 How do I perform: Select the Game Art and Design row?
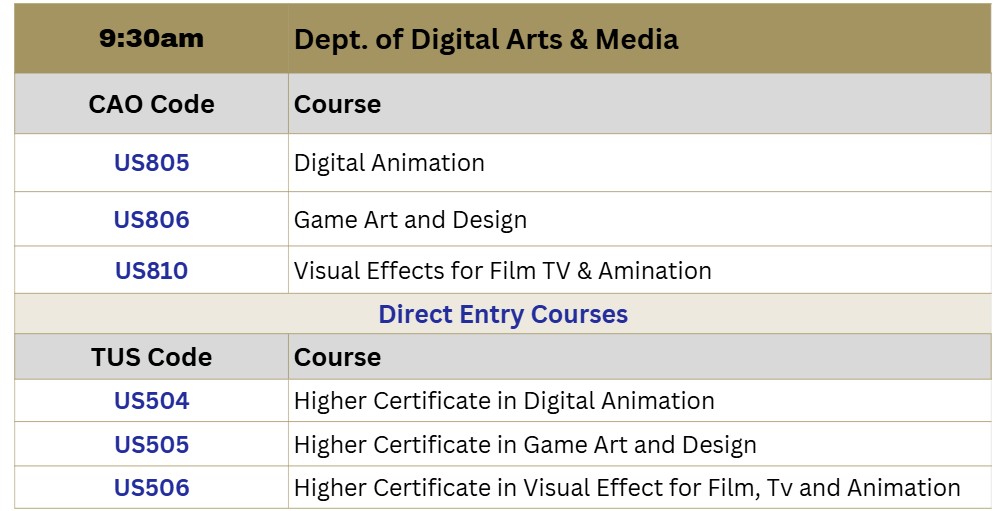pyautogui.click(x=410, y=220)
